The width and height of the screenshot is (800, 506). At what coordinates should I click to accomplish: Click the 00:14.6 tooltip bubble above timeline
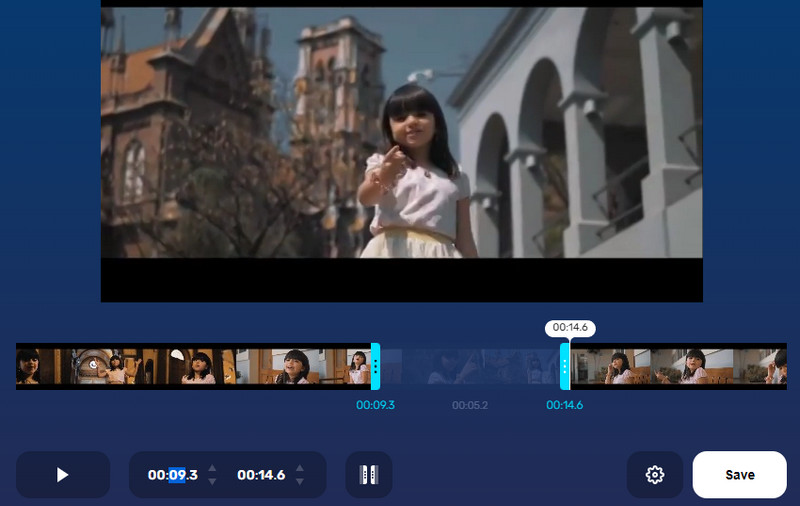pyautogui.click(x=570, y=327)
